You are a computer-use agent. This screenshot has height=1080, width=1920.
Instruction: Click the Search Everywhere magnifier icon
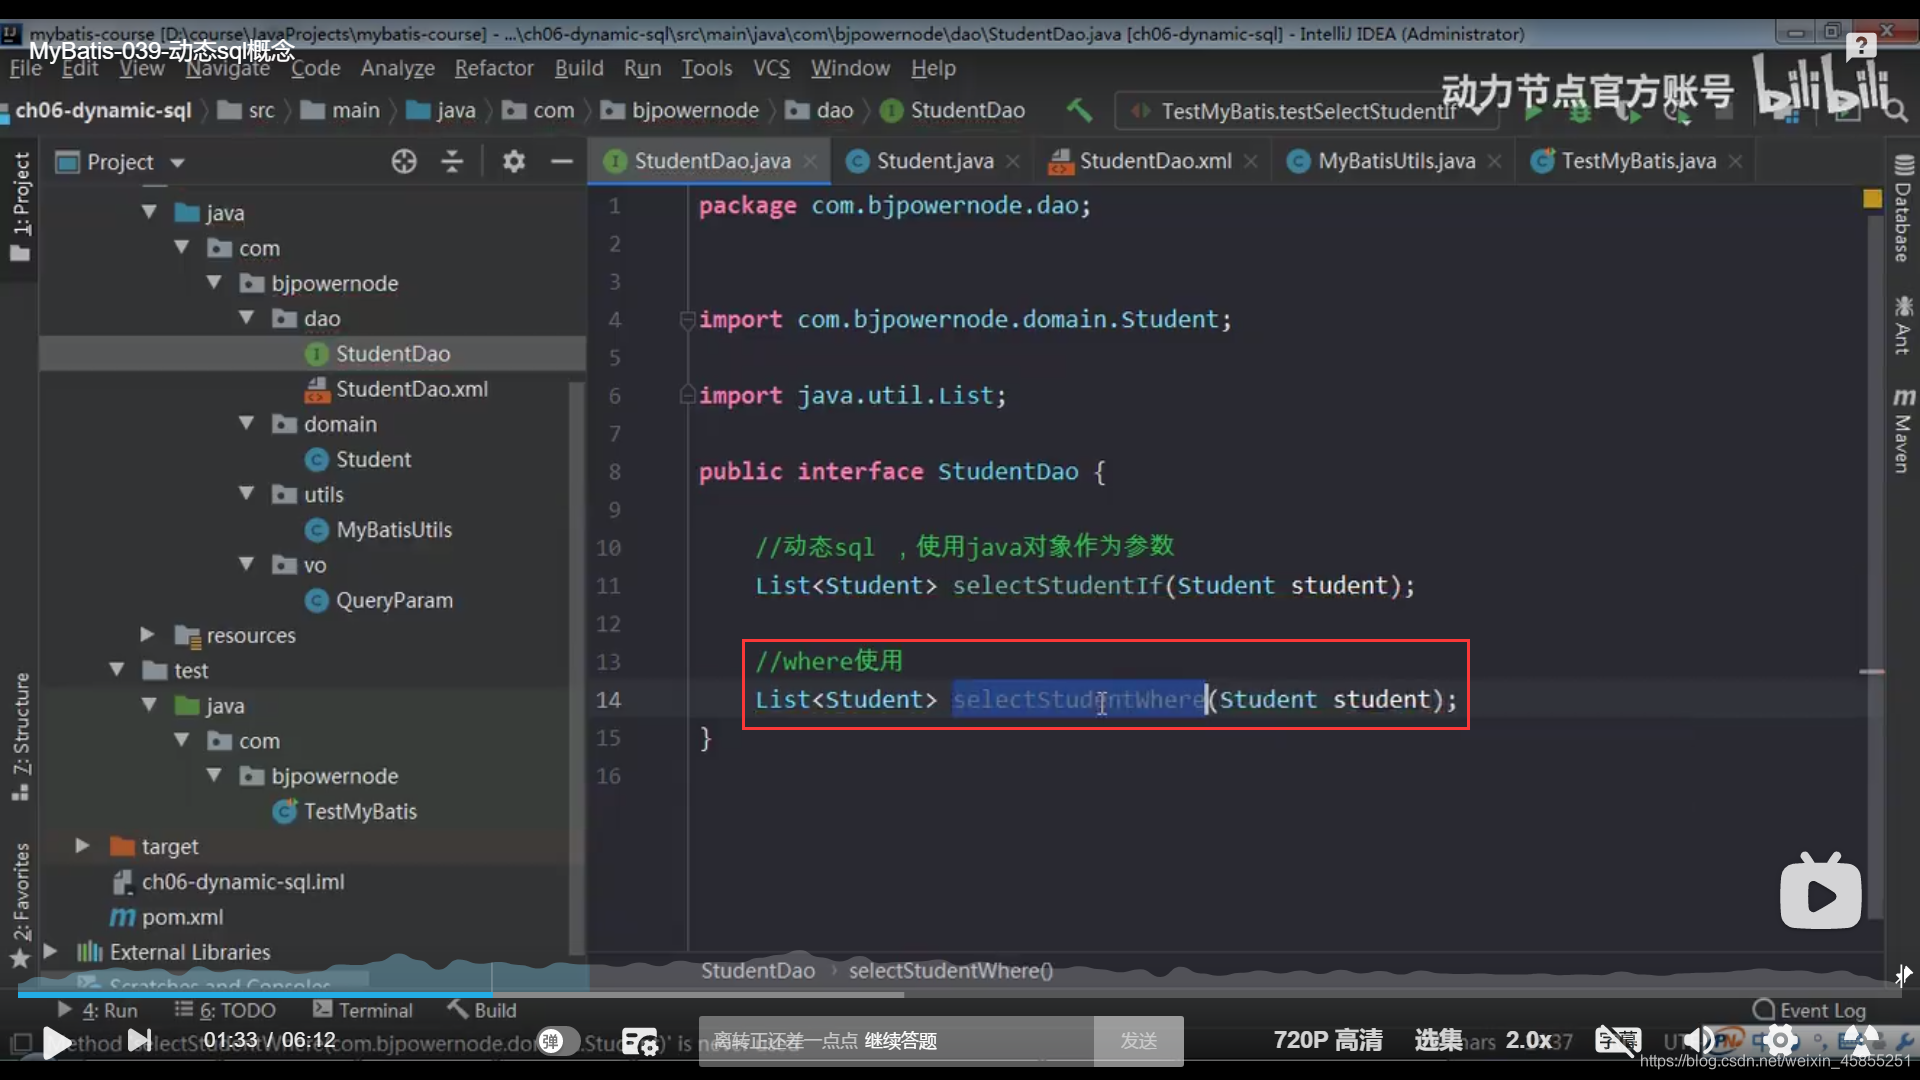click(1895, 111)
